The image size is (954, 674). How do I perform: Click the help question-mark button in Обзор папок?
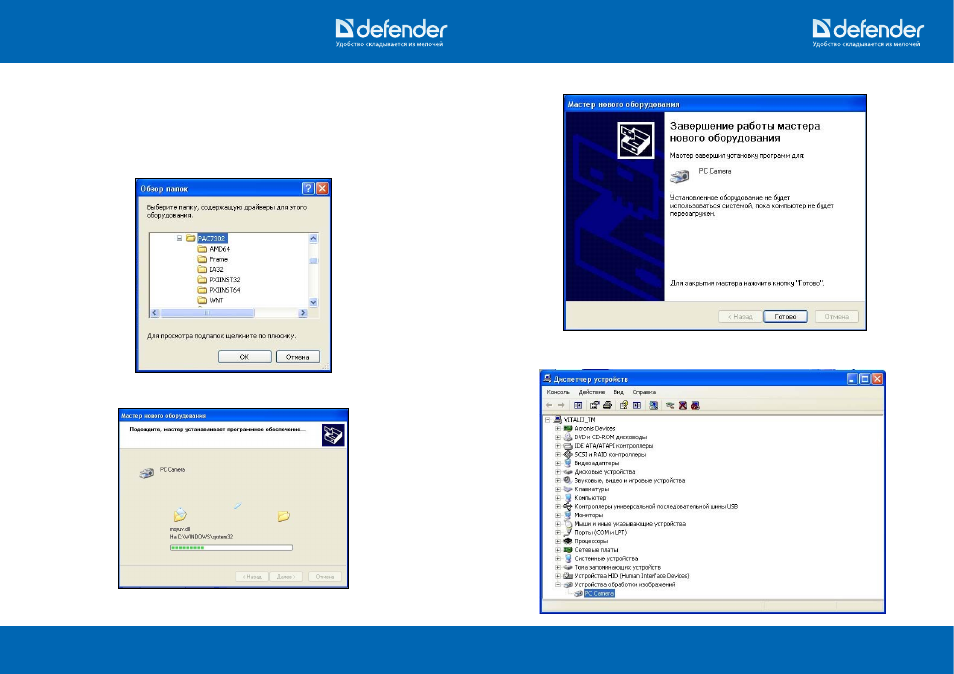pyautogui.click(x=308, y=189)
